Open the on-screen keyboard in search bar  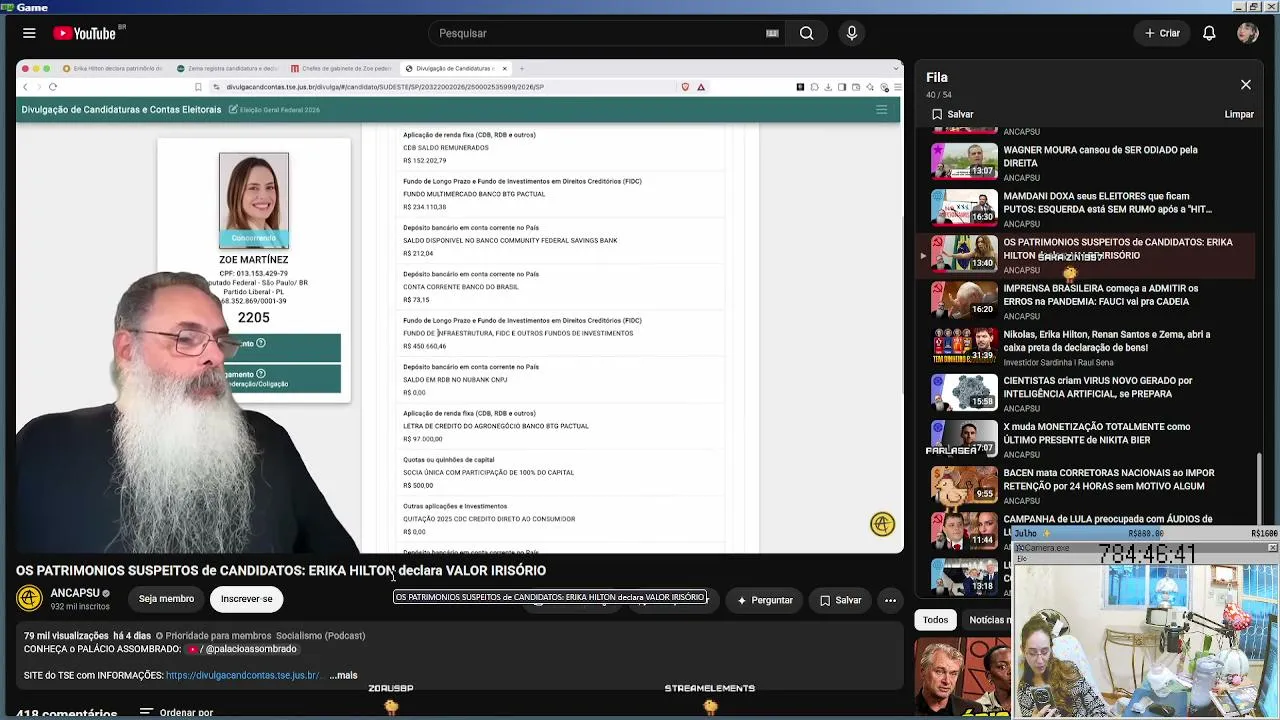pyautogui.click(x=772, y=33)
